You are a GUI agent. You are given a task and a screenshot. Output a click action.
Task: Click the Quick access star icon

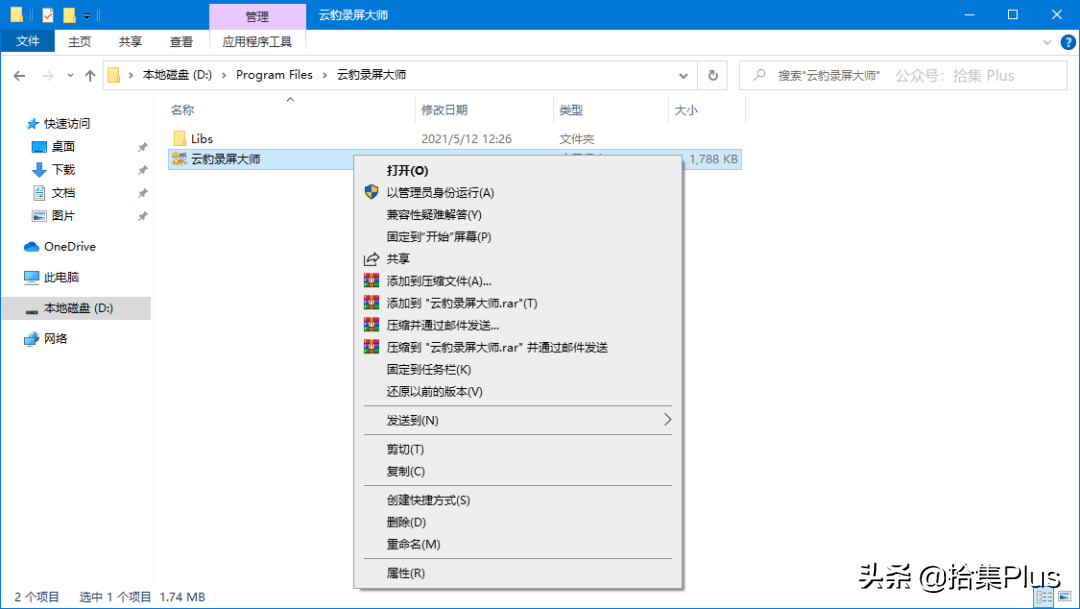click(32, 124)
